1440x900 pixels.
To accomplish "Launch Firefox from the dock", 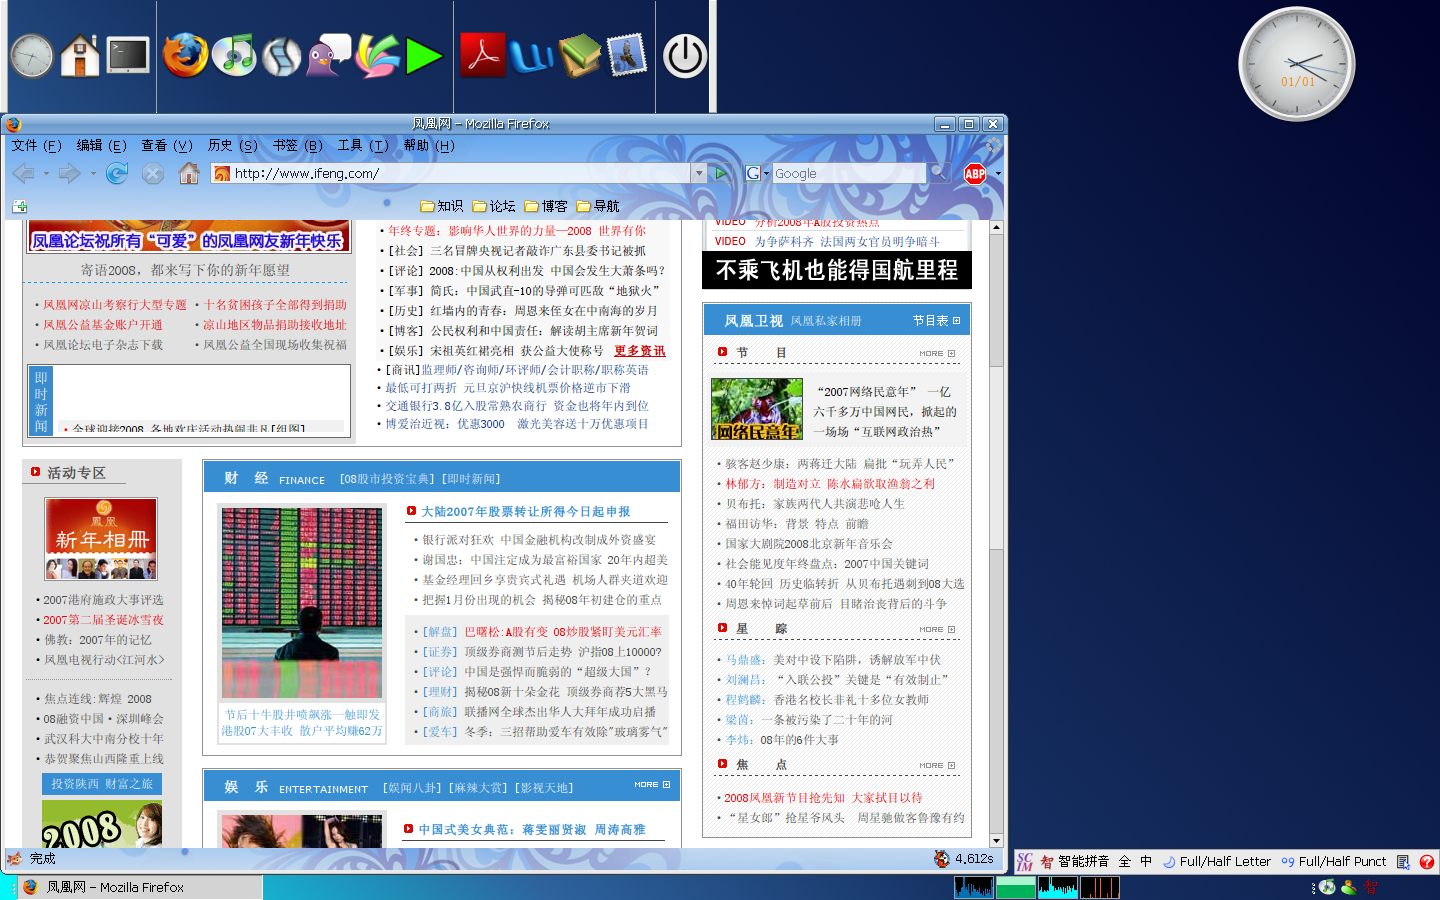I will tap(185, 55).
